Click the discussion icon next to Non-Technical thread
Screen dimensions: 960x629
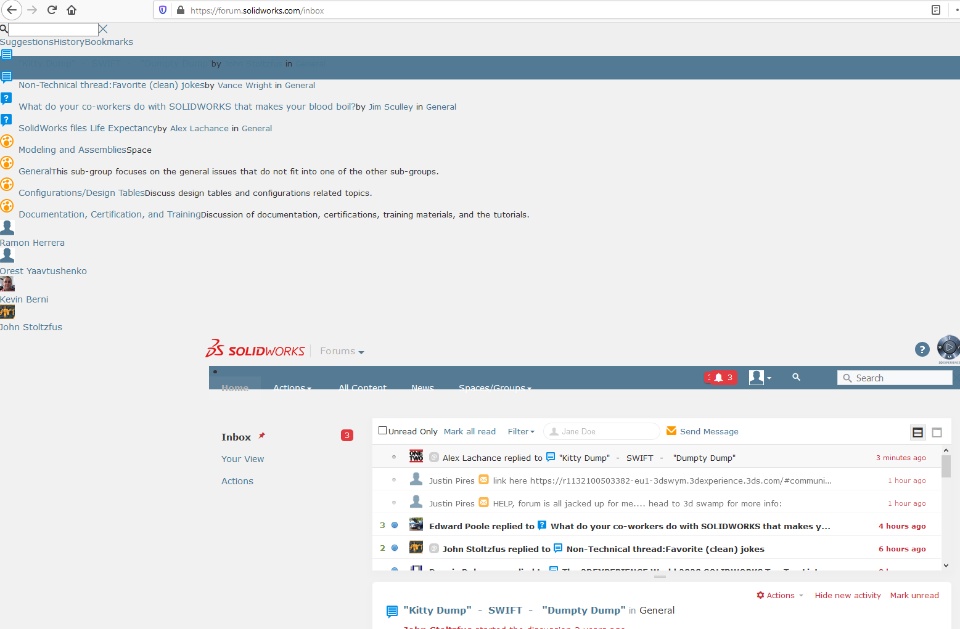(6, 77)
